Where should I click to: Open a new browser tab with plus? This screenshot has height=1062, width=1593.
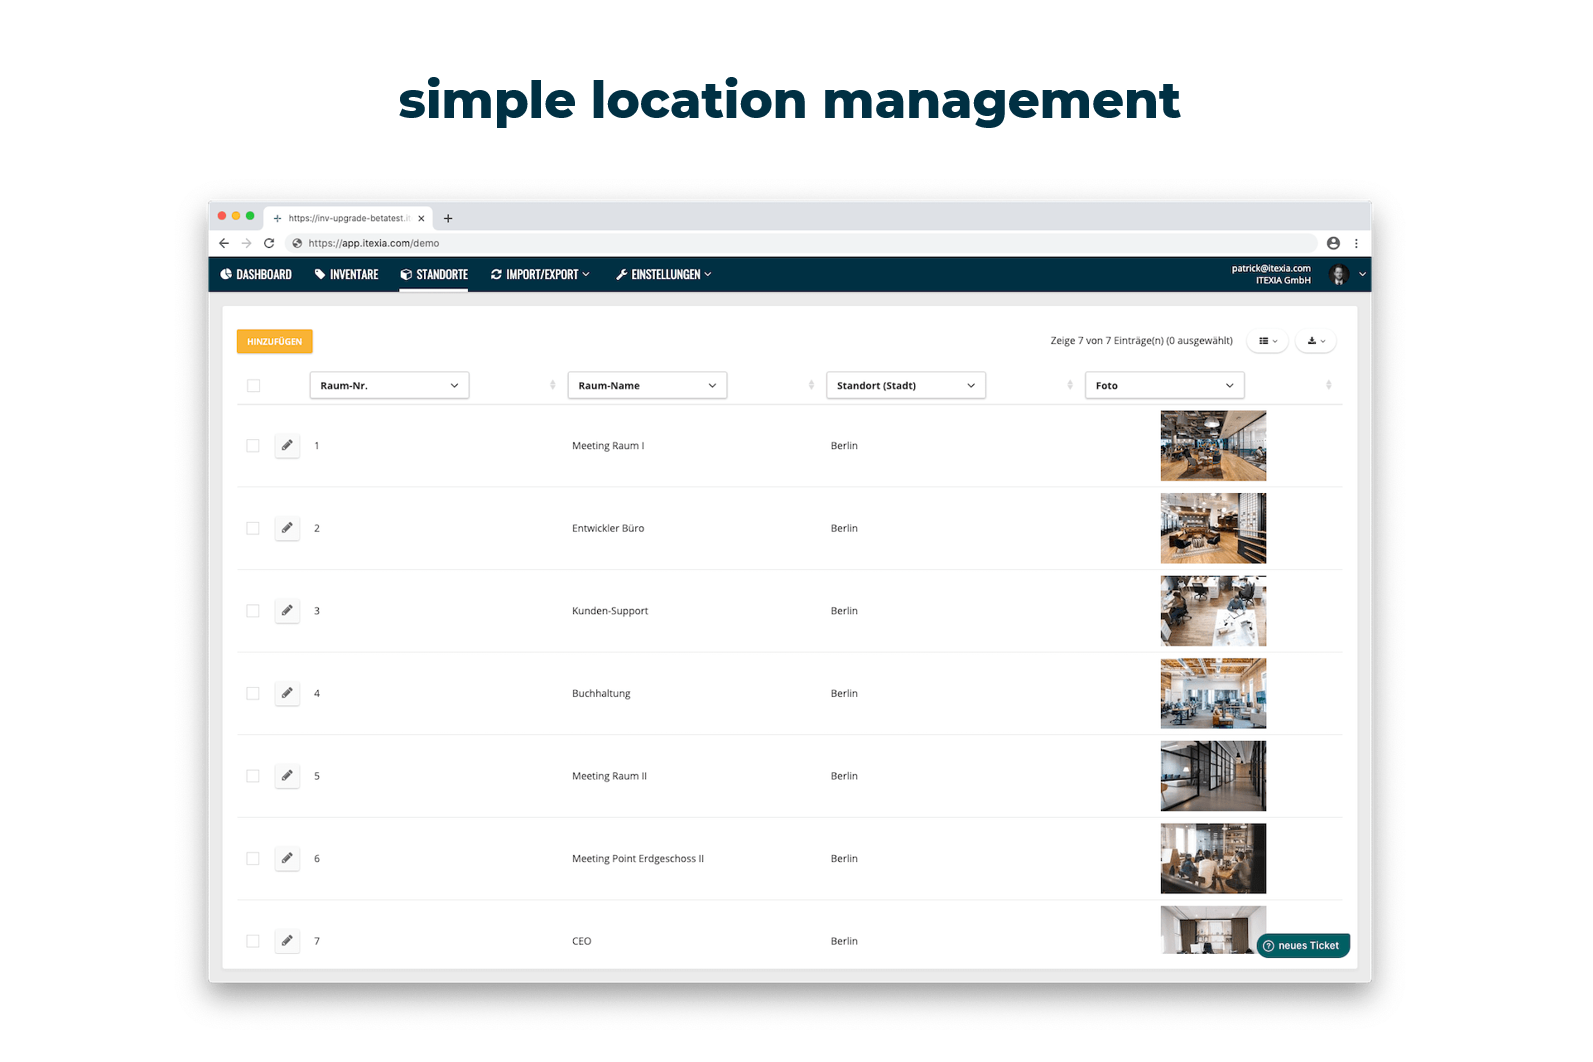448,218
